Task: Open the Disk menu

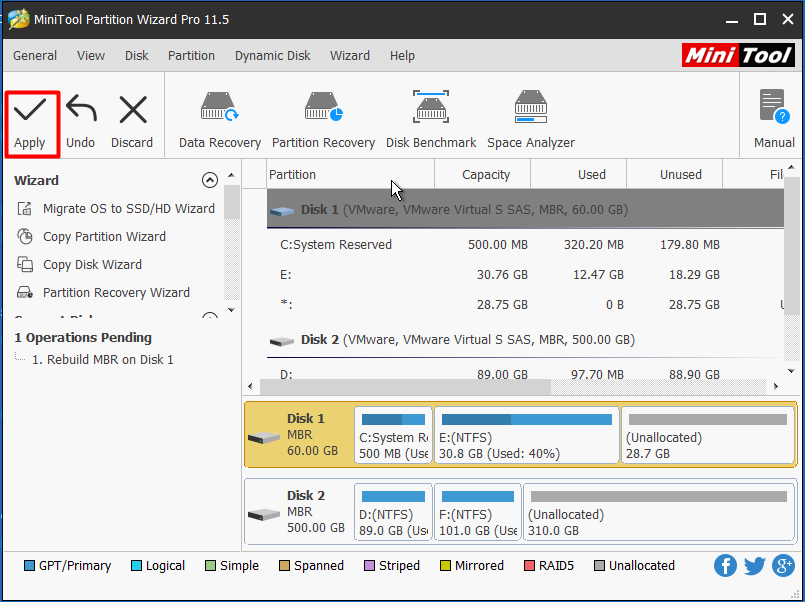Action: (x=137, y=55)
